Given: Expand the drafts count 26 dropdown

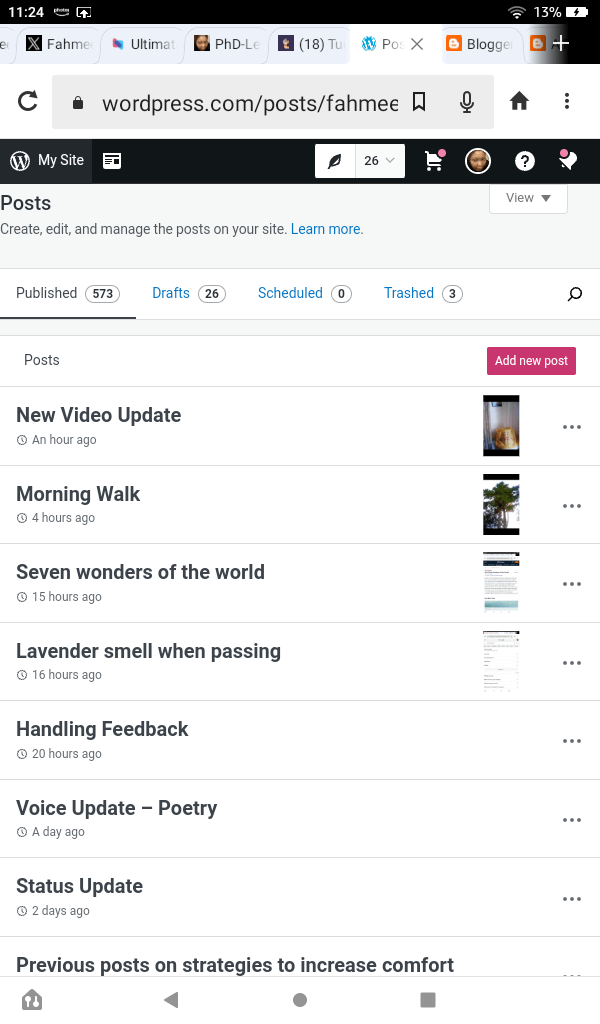Looking at the screenshot, I should click(x=380, y=161).
